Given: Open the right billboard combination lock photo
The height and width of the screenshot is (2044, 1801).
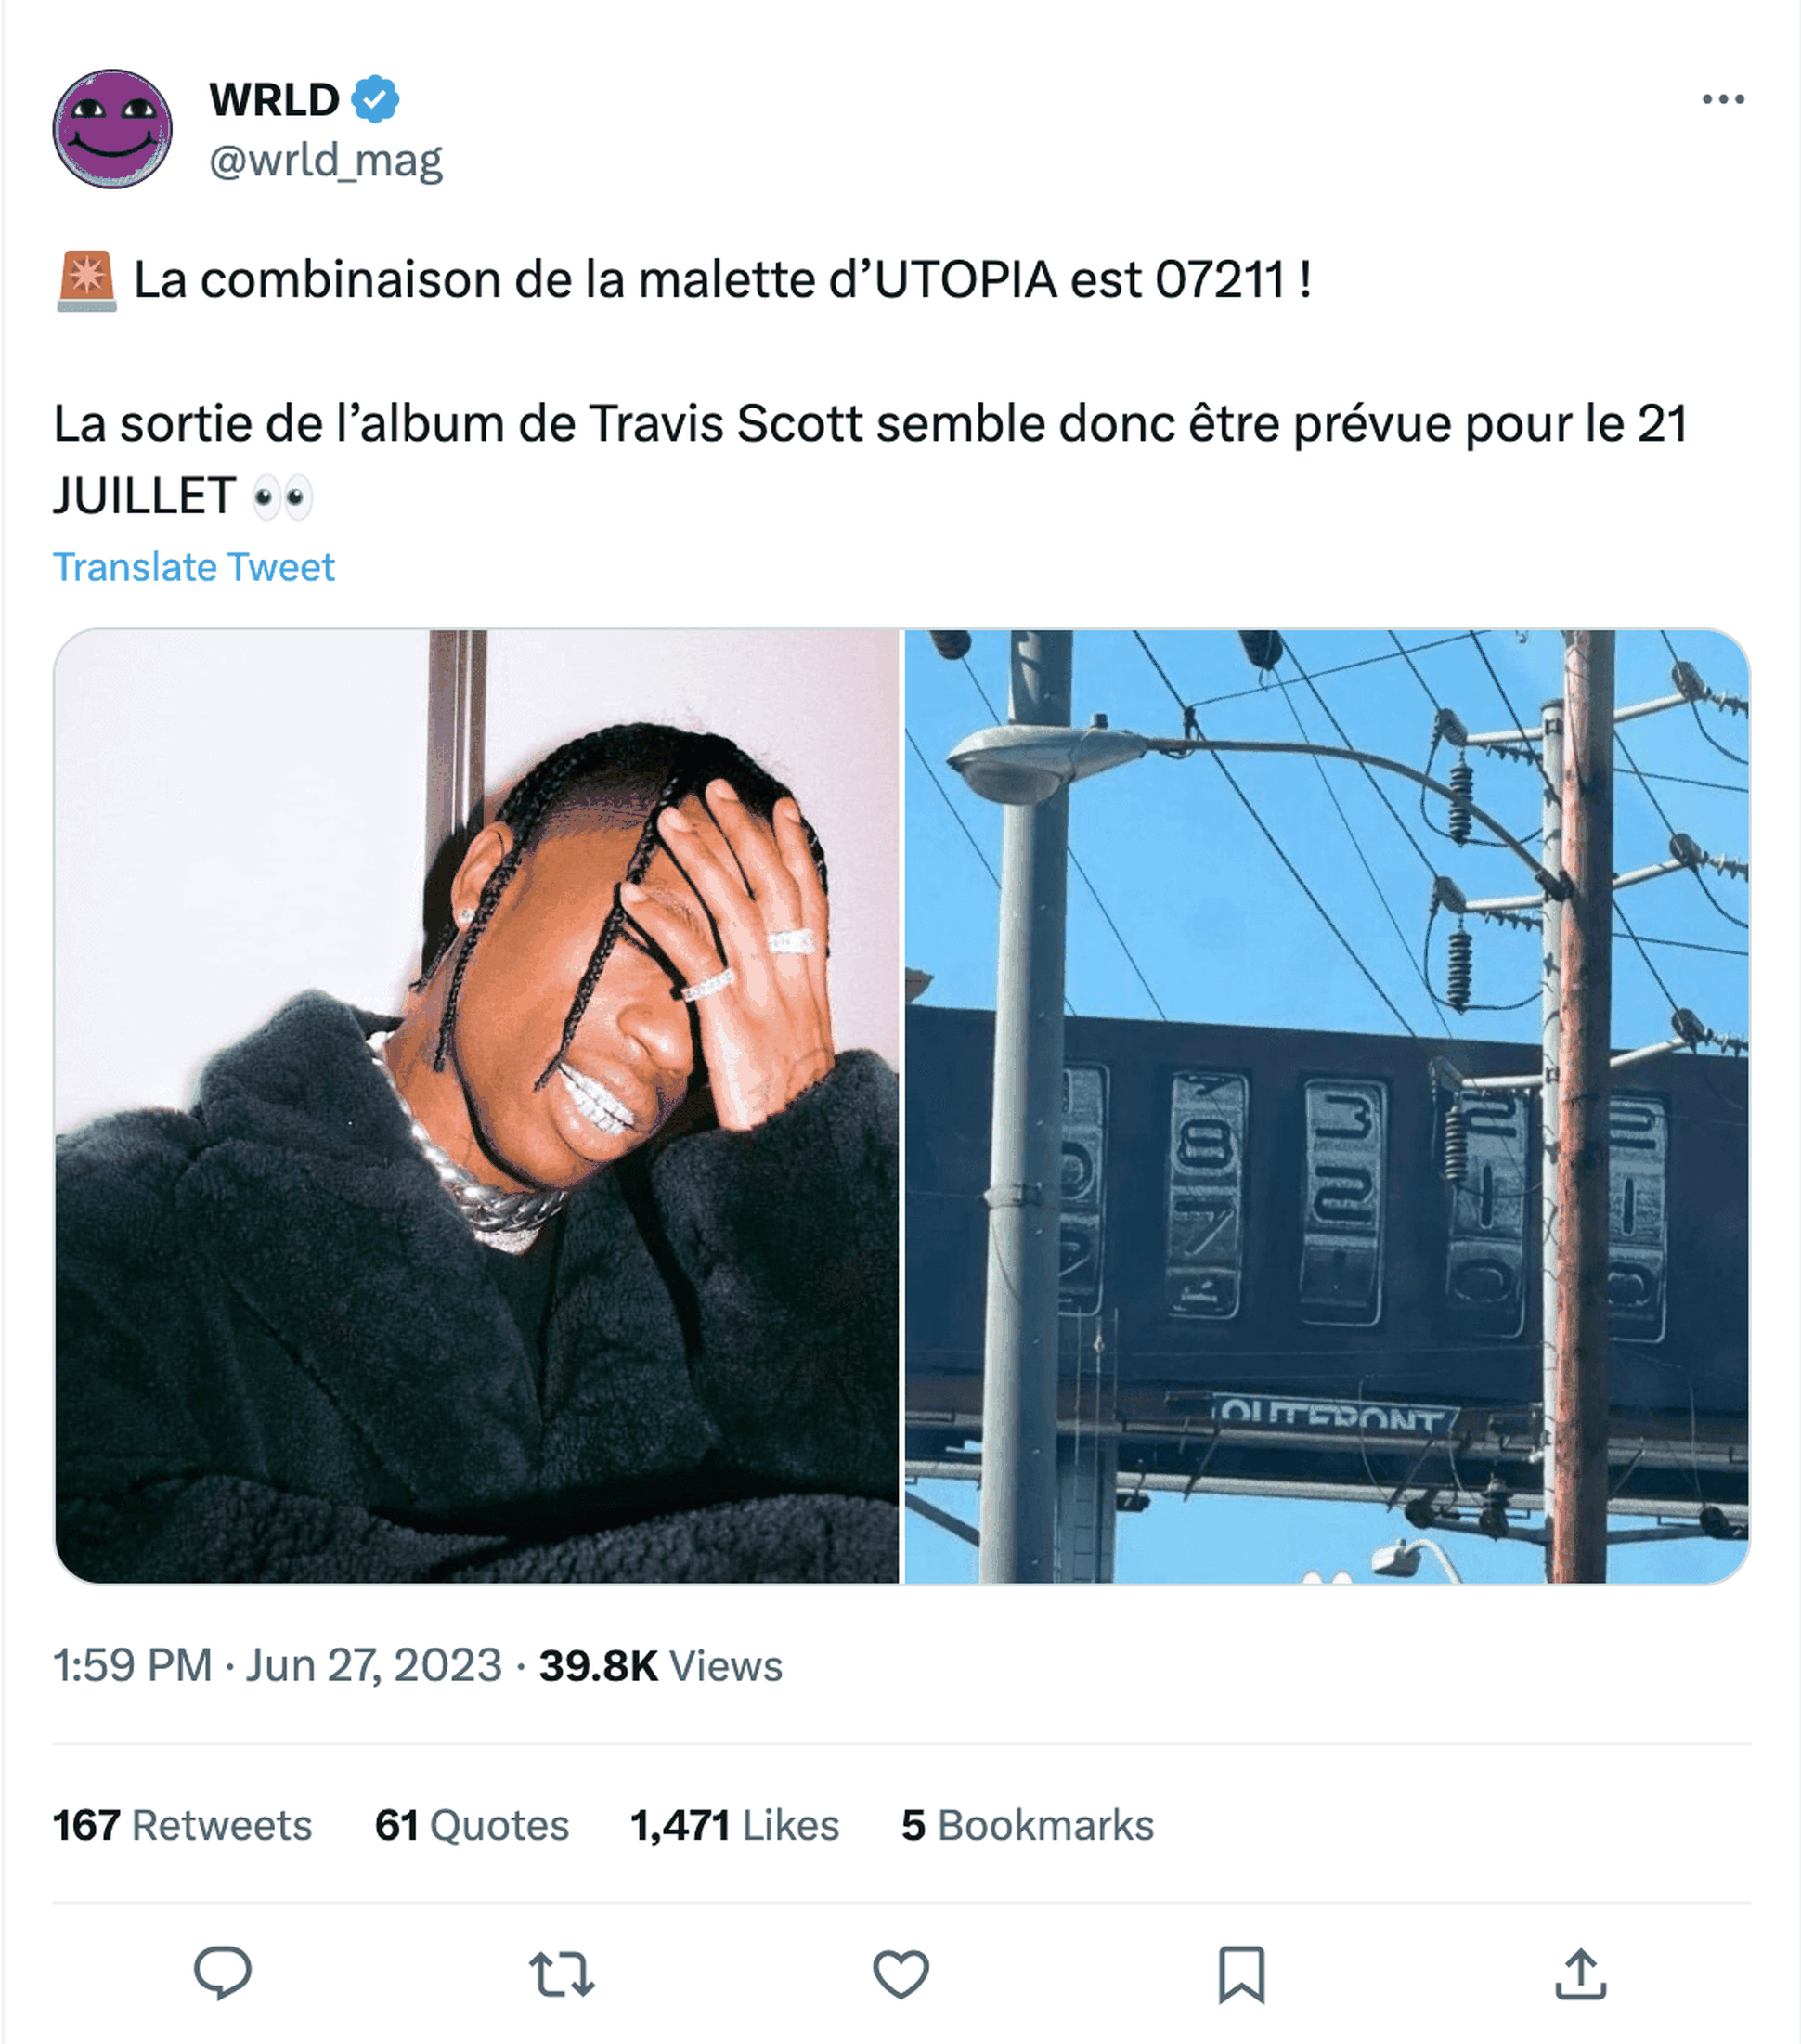Looking at the screenshot, I should click(1327, 1106).
